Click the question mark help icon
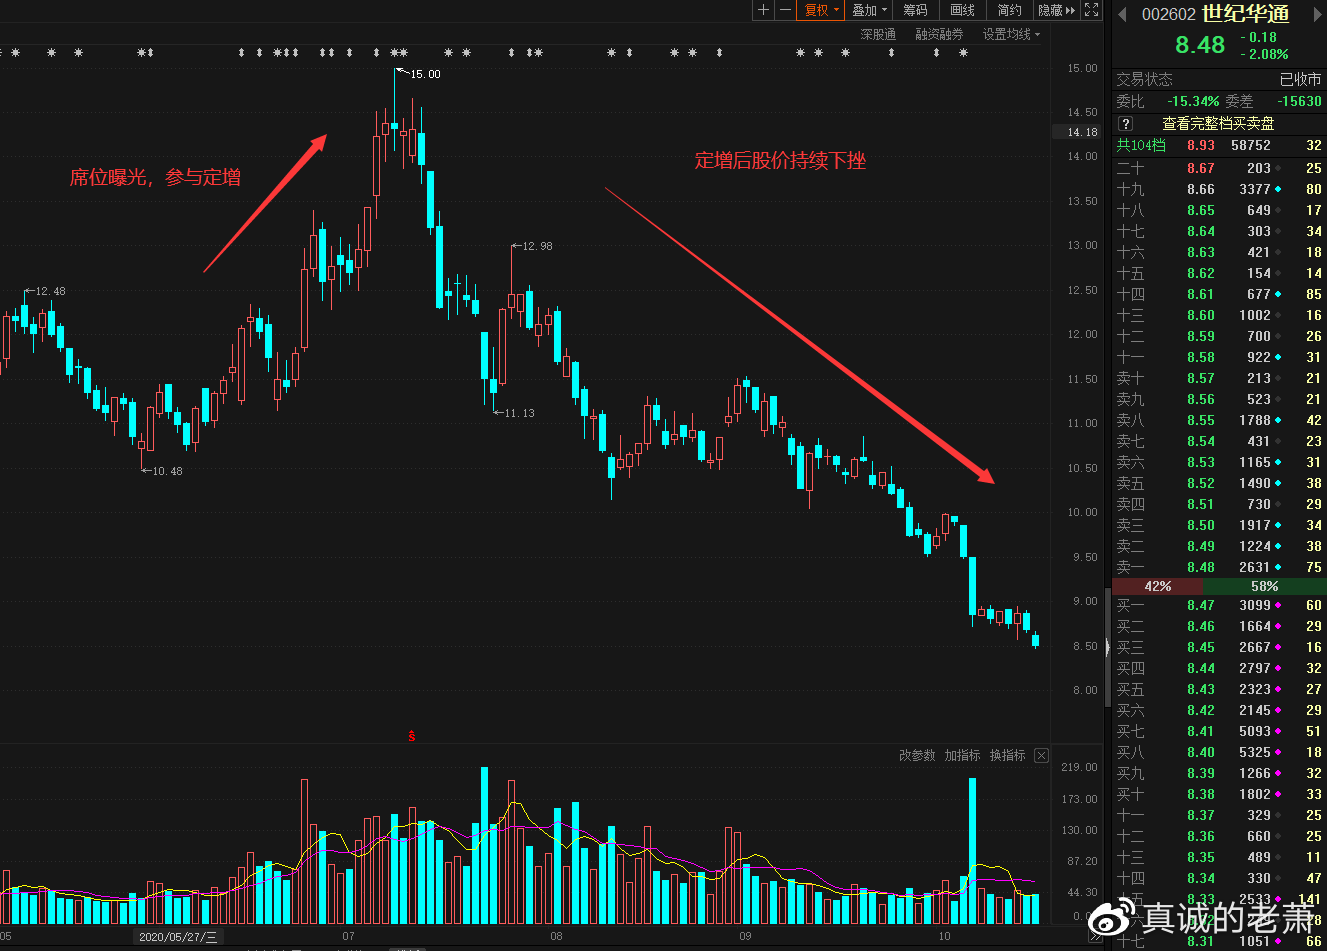Image resolution: width=1327 pixels, height=951 pixels. click(1125, 124)
